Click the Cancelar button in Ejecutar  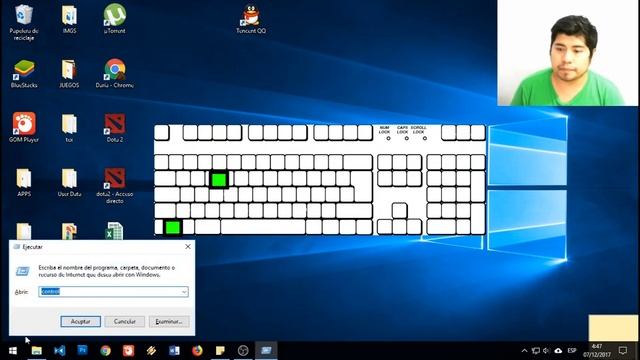point(124,322)
